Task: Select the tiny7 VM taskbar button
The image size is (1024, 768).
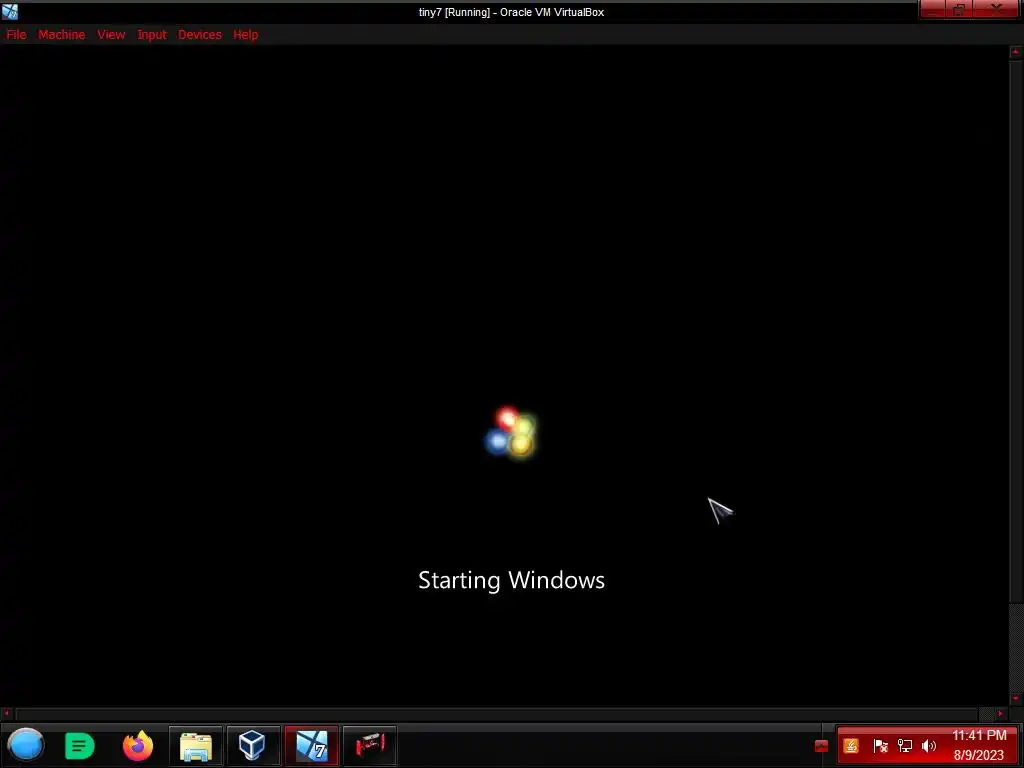Action: [x=312, y=746]
